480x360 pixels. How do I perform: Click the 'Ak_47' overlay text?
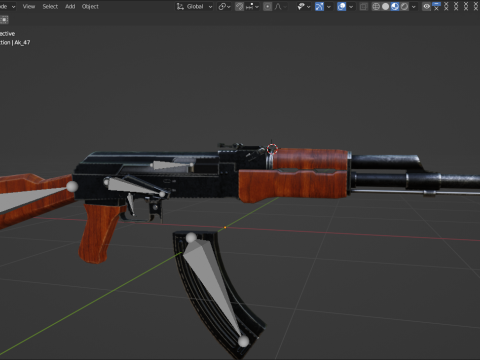coord(22,42)
